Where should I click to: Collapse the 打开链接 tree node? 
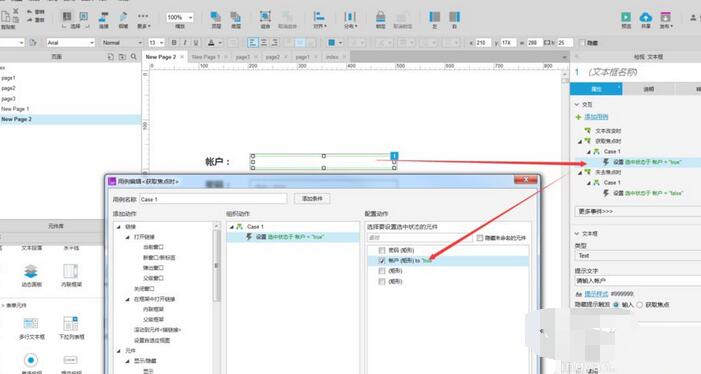click(x=127, y=237)
